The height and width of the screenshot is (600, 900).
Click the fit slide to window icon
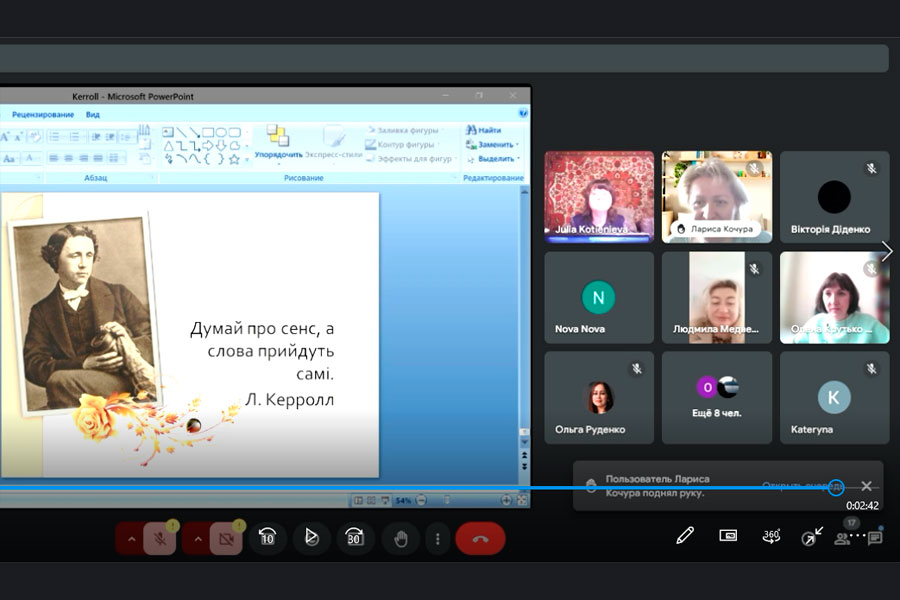[x=522, y=500]
